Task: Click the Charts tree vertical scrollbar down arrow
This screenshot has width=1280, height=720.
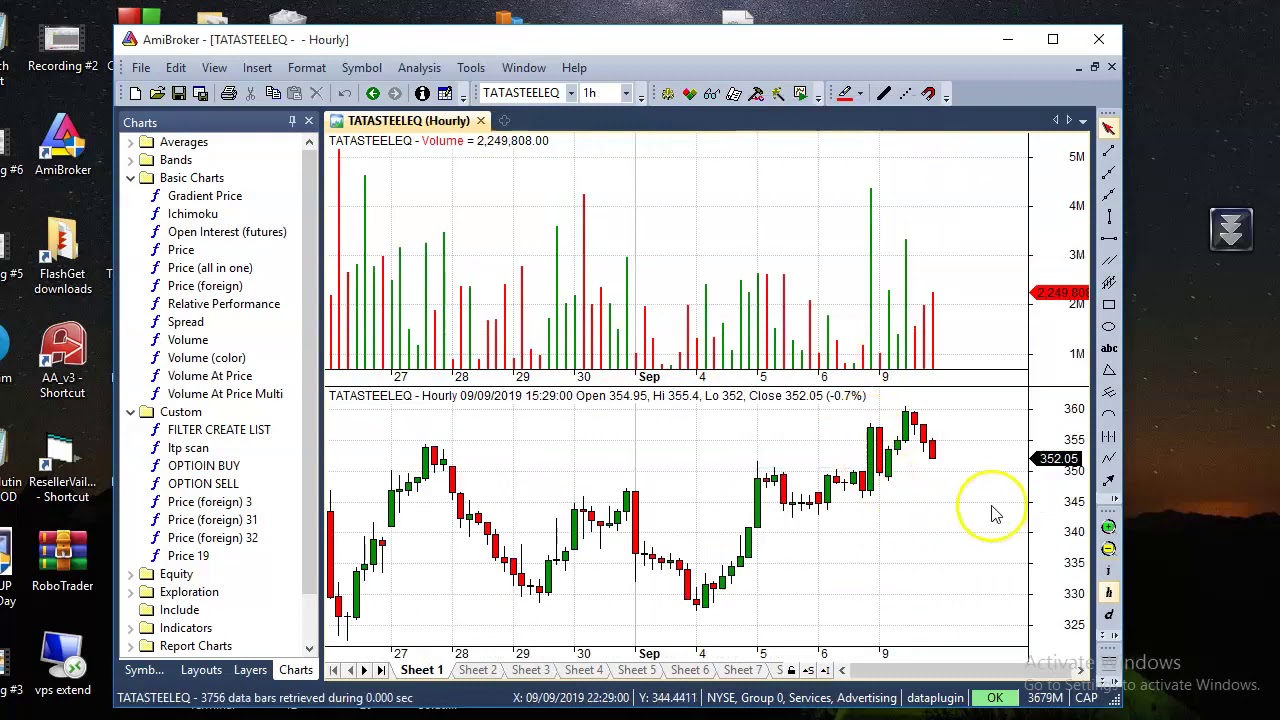Action: click(309, 649)
